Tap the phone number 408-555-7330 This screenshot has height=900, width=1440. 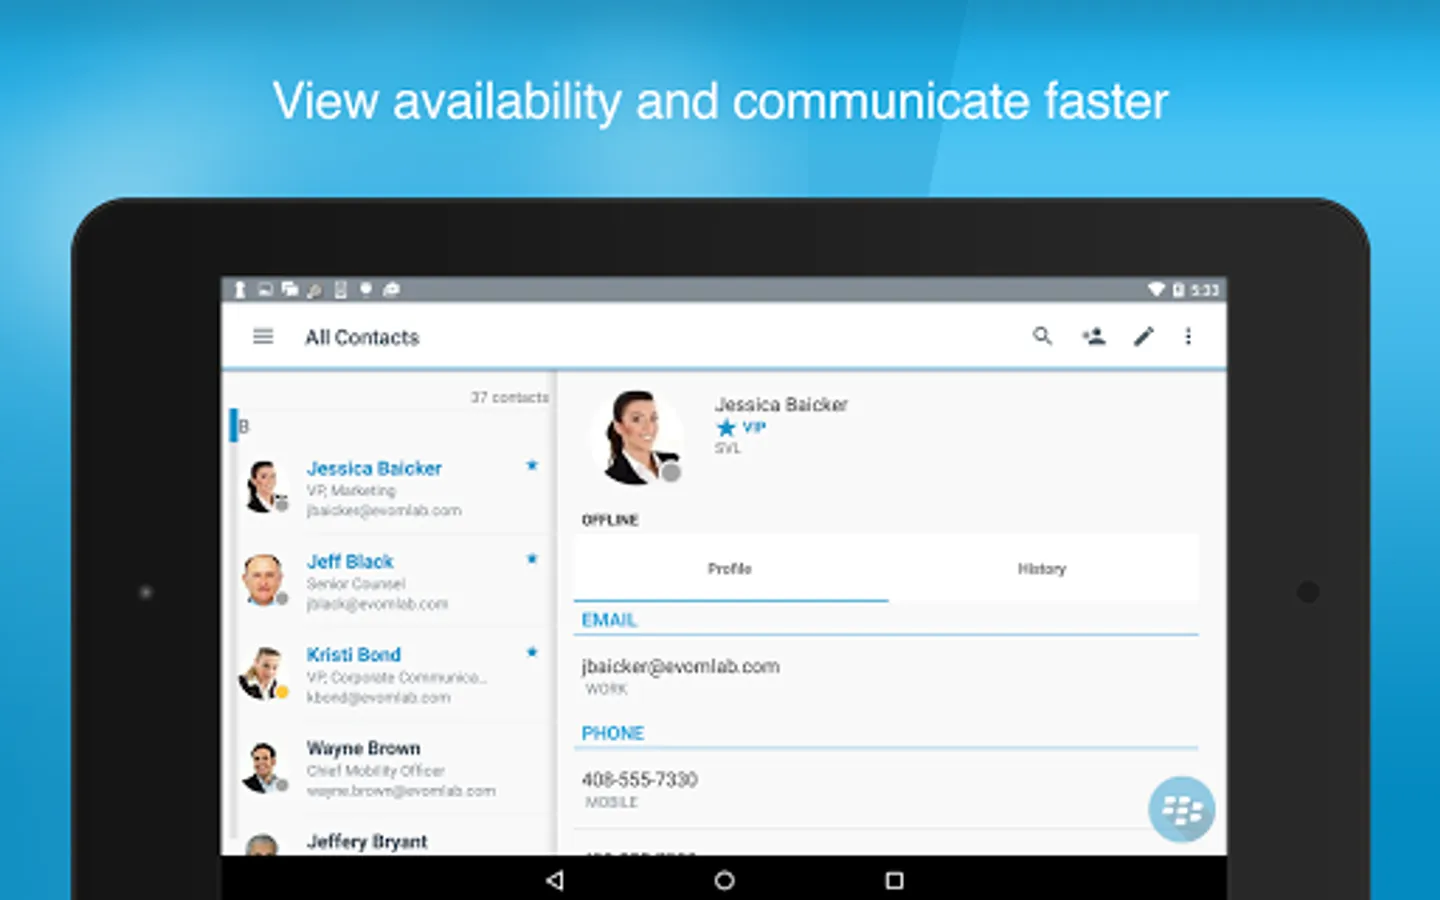pyautogui.click(x=640, y=779)
